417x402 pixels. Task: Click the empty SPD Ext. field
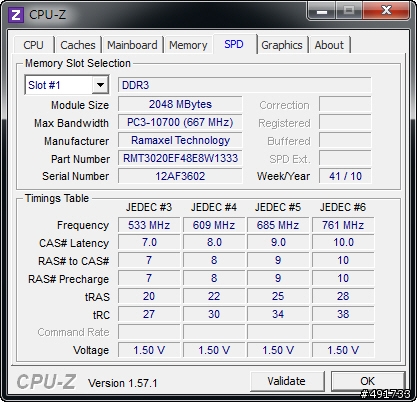click(345, 158)
